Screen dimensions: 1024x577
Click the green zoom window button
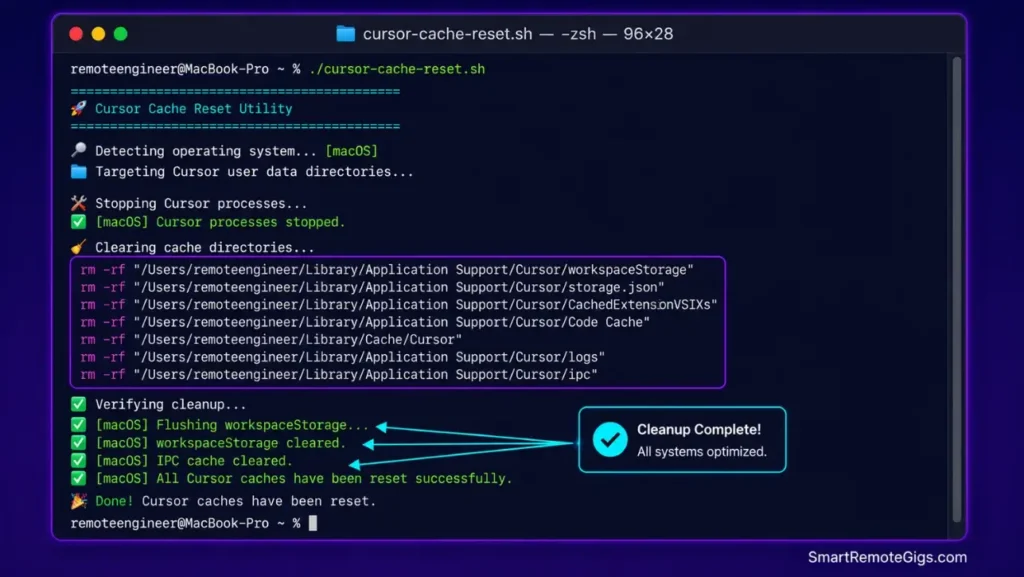pos(120,34)
